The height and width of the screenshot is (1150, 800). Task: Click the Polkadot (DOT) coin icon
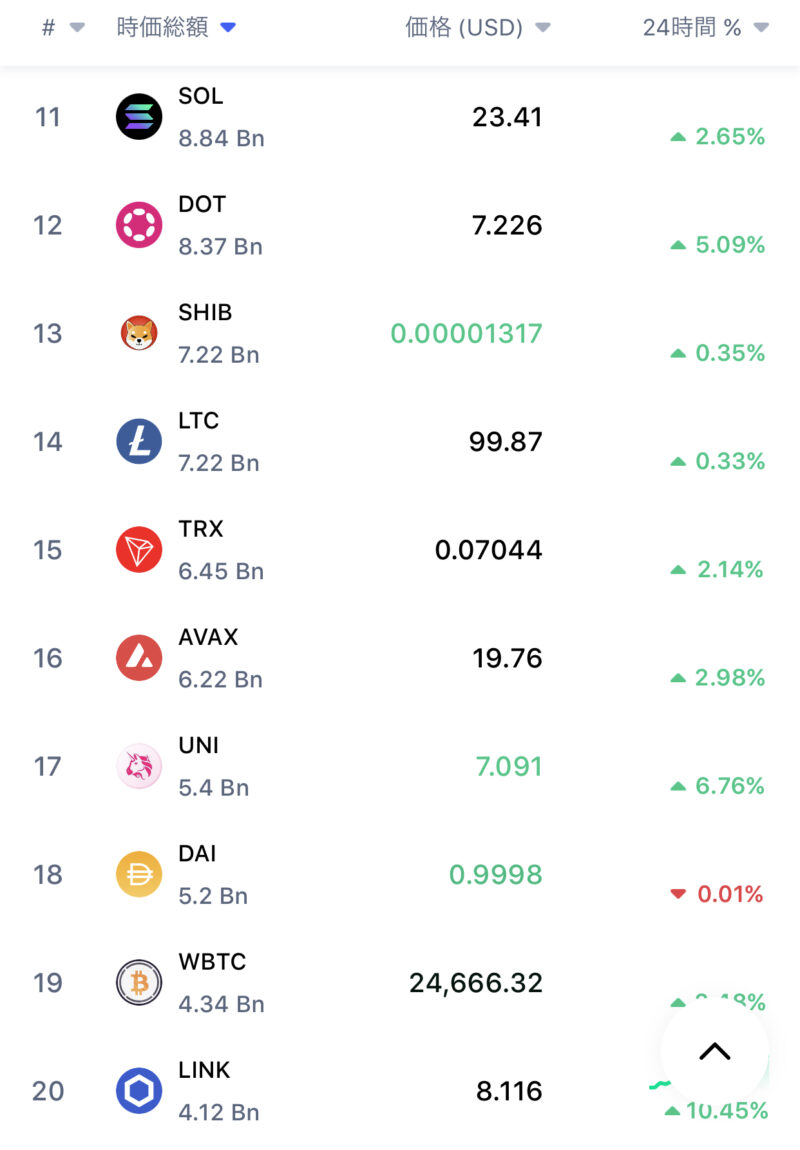click(x=139, y=225)
